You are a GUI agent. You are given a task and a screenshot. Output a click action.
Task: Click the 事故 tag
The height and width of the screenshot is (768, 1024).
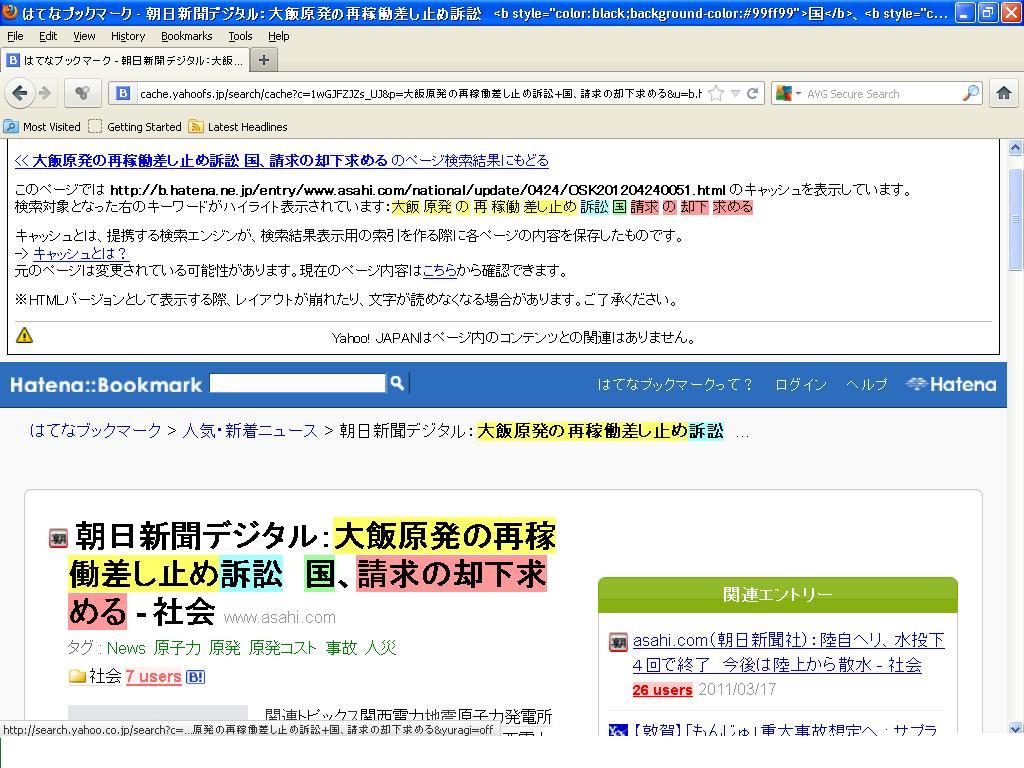[x=342, y=648]
